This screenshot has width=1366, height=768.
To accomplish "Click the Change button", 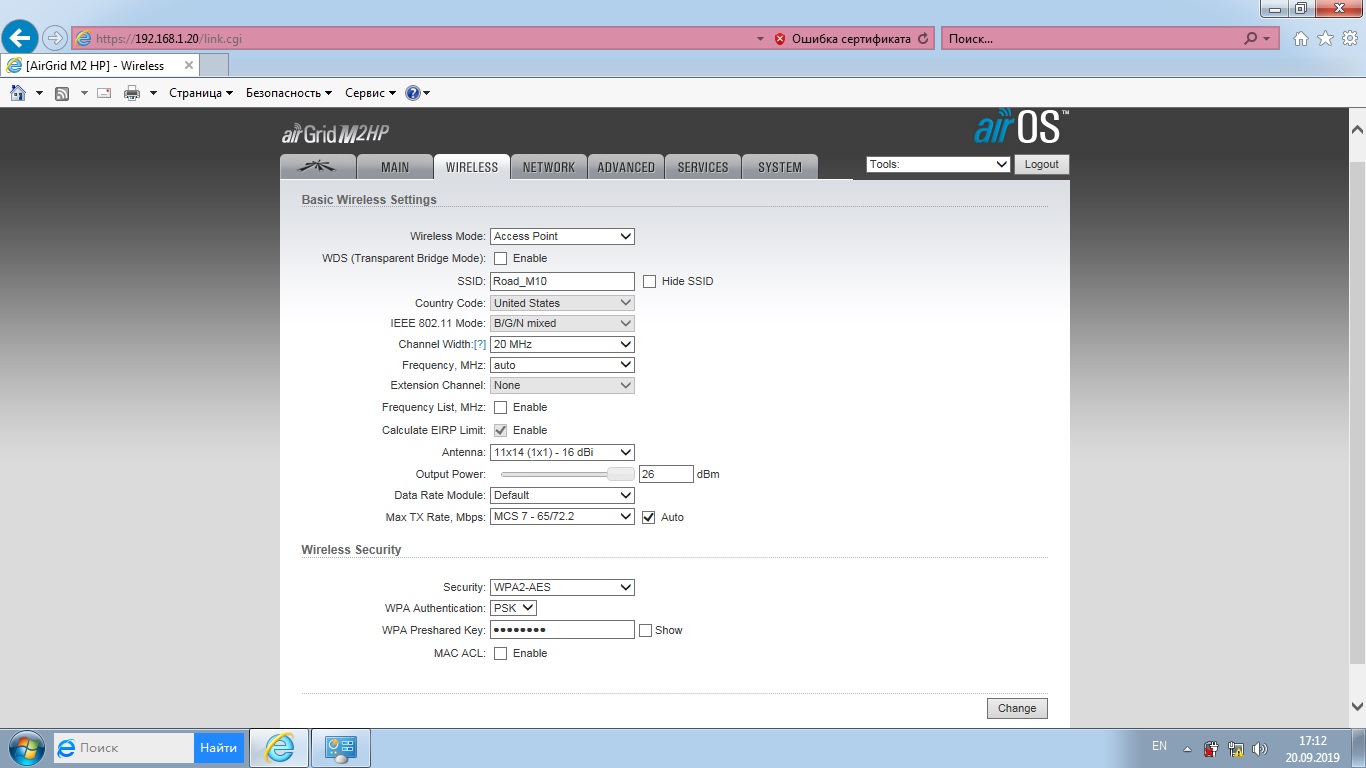I will pos(1017,708).
